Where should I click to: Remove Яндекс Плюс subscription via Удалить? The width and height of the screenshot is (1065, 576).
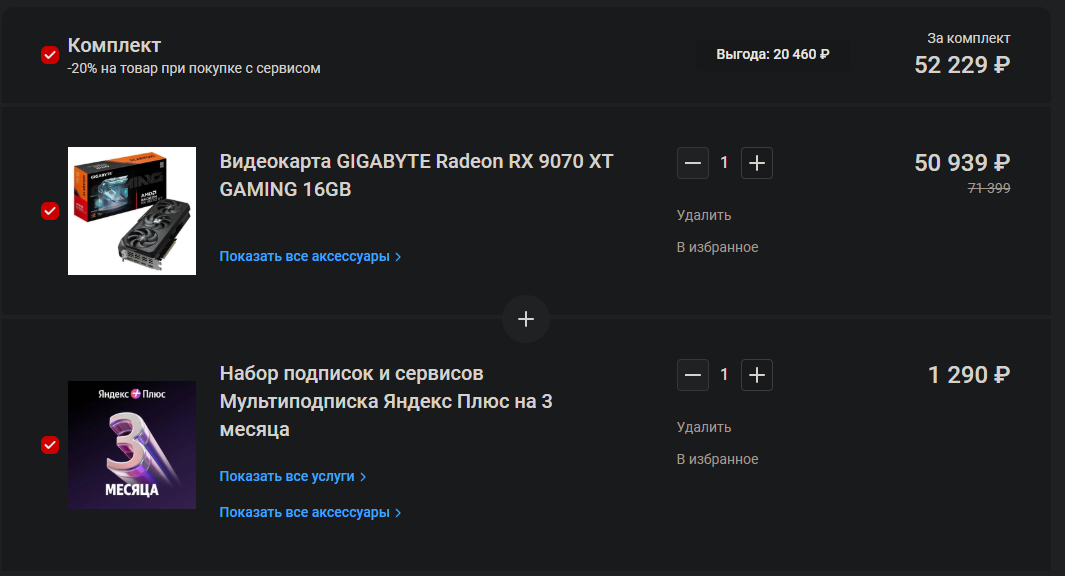coord(704,427)
